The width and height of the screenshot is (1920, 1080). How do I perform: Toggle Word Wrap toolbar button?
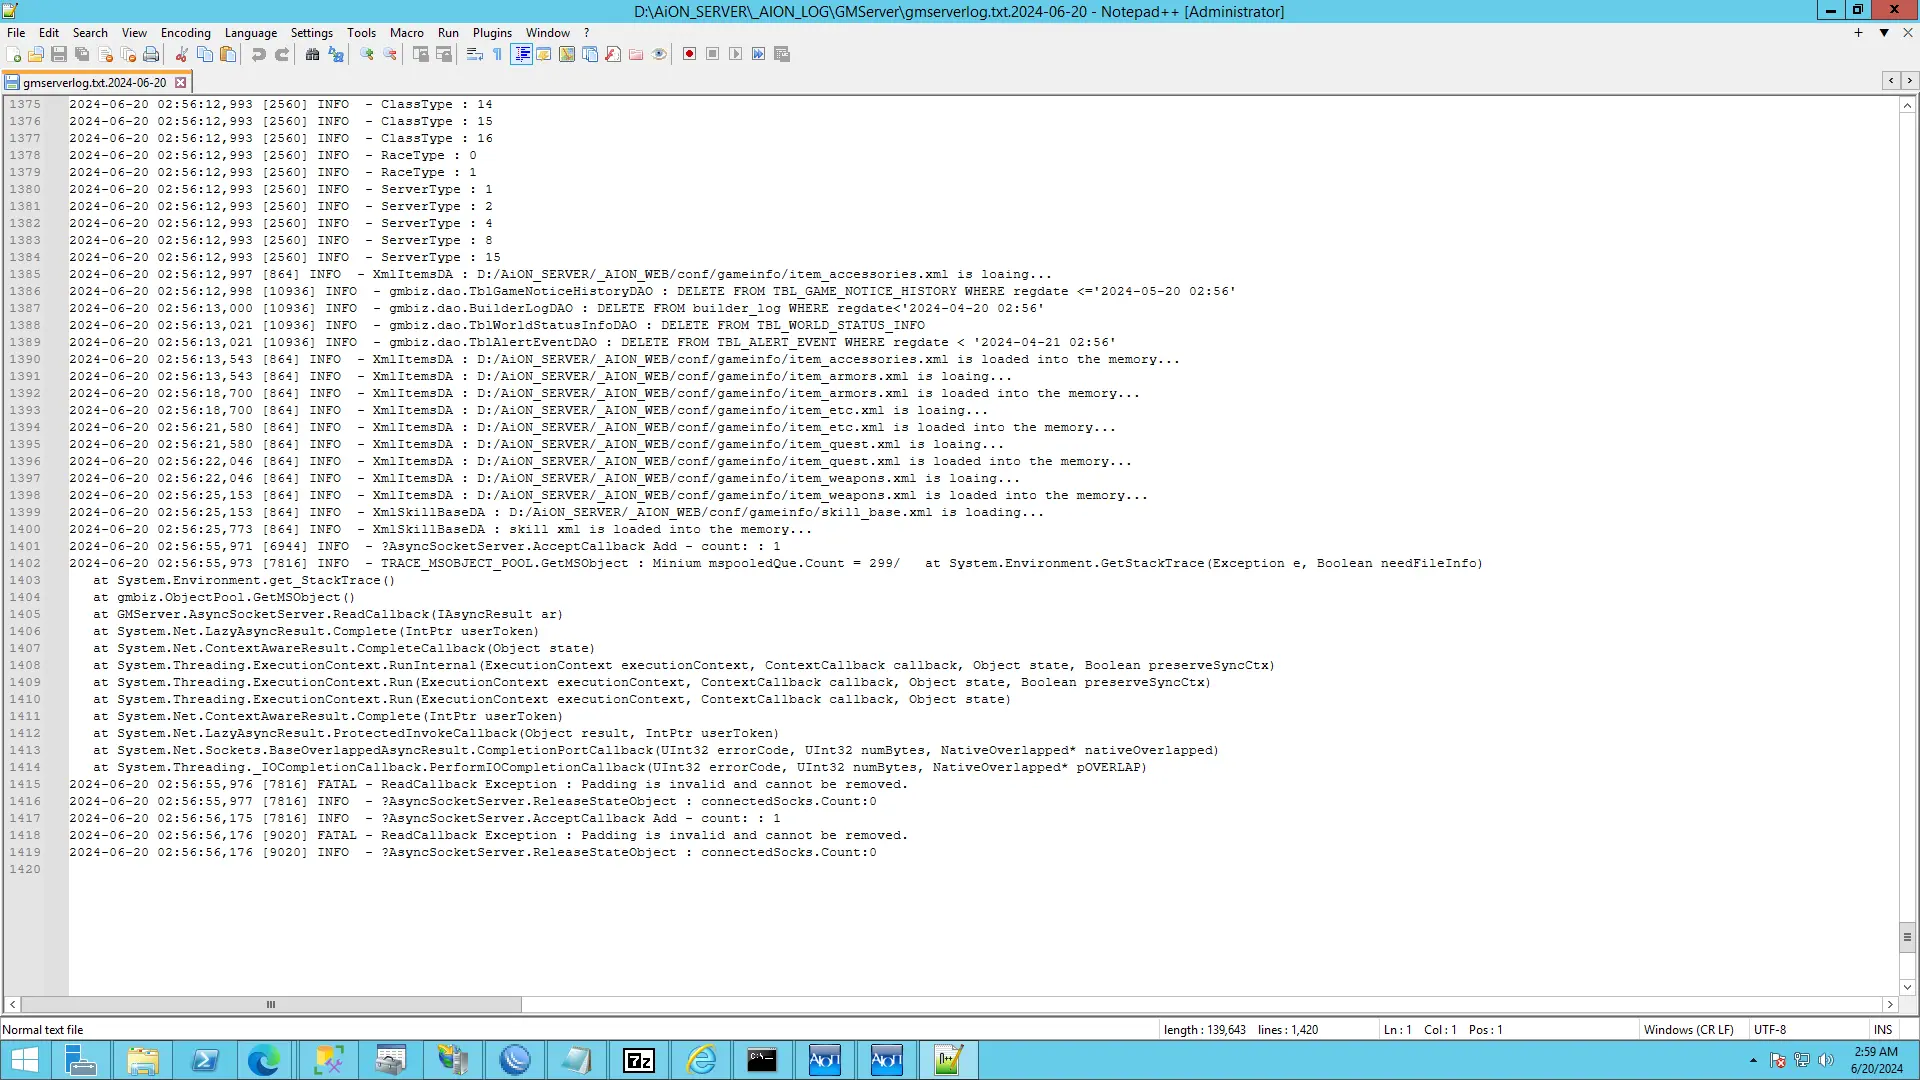pos(474,54)
